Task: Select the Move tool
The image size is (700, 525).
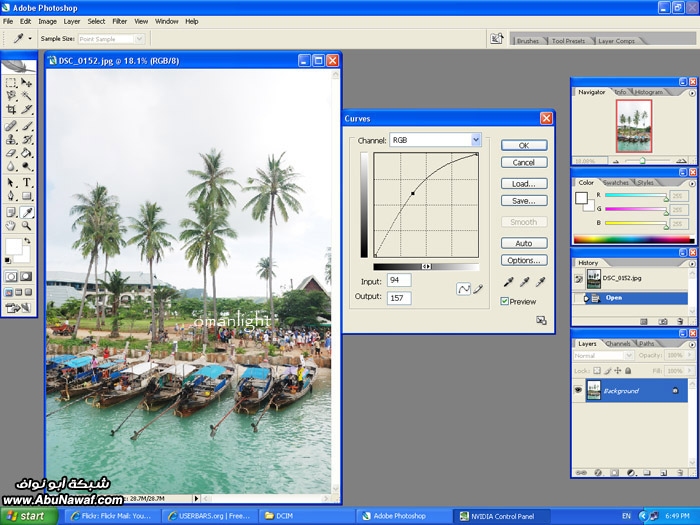Action: tap(27, 82)
